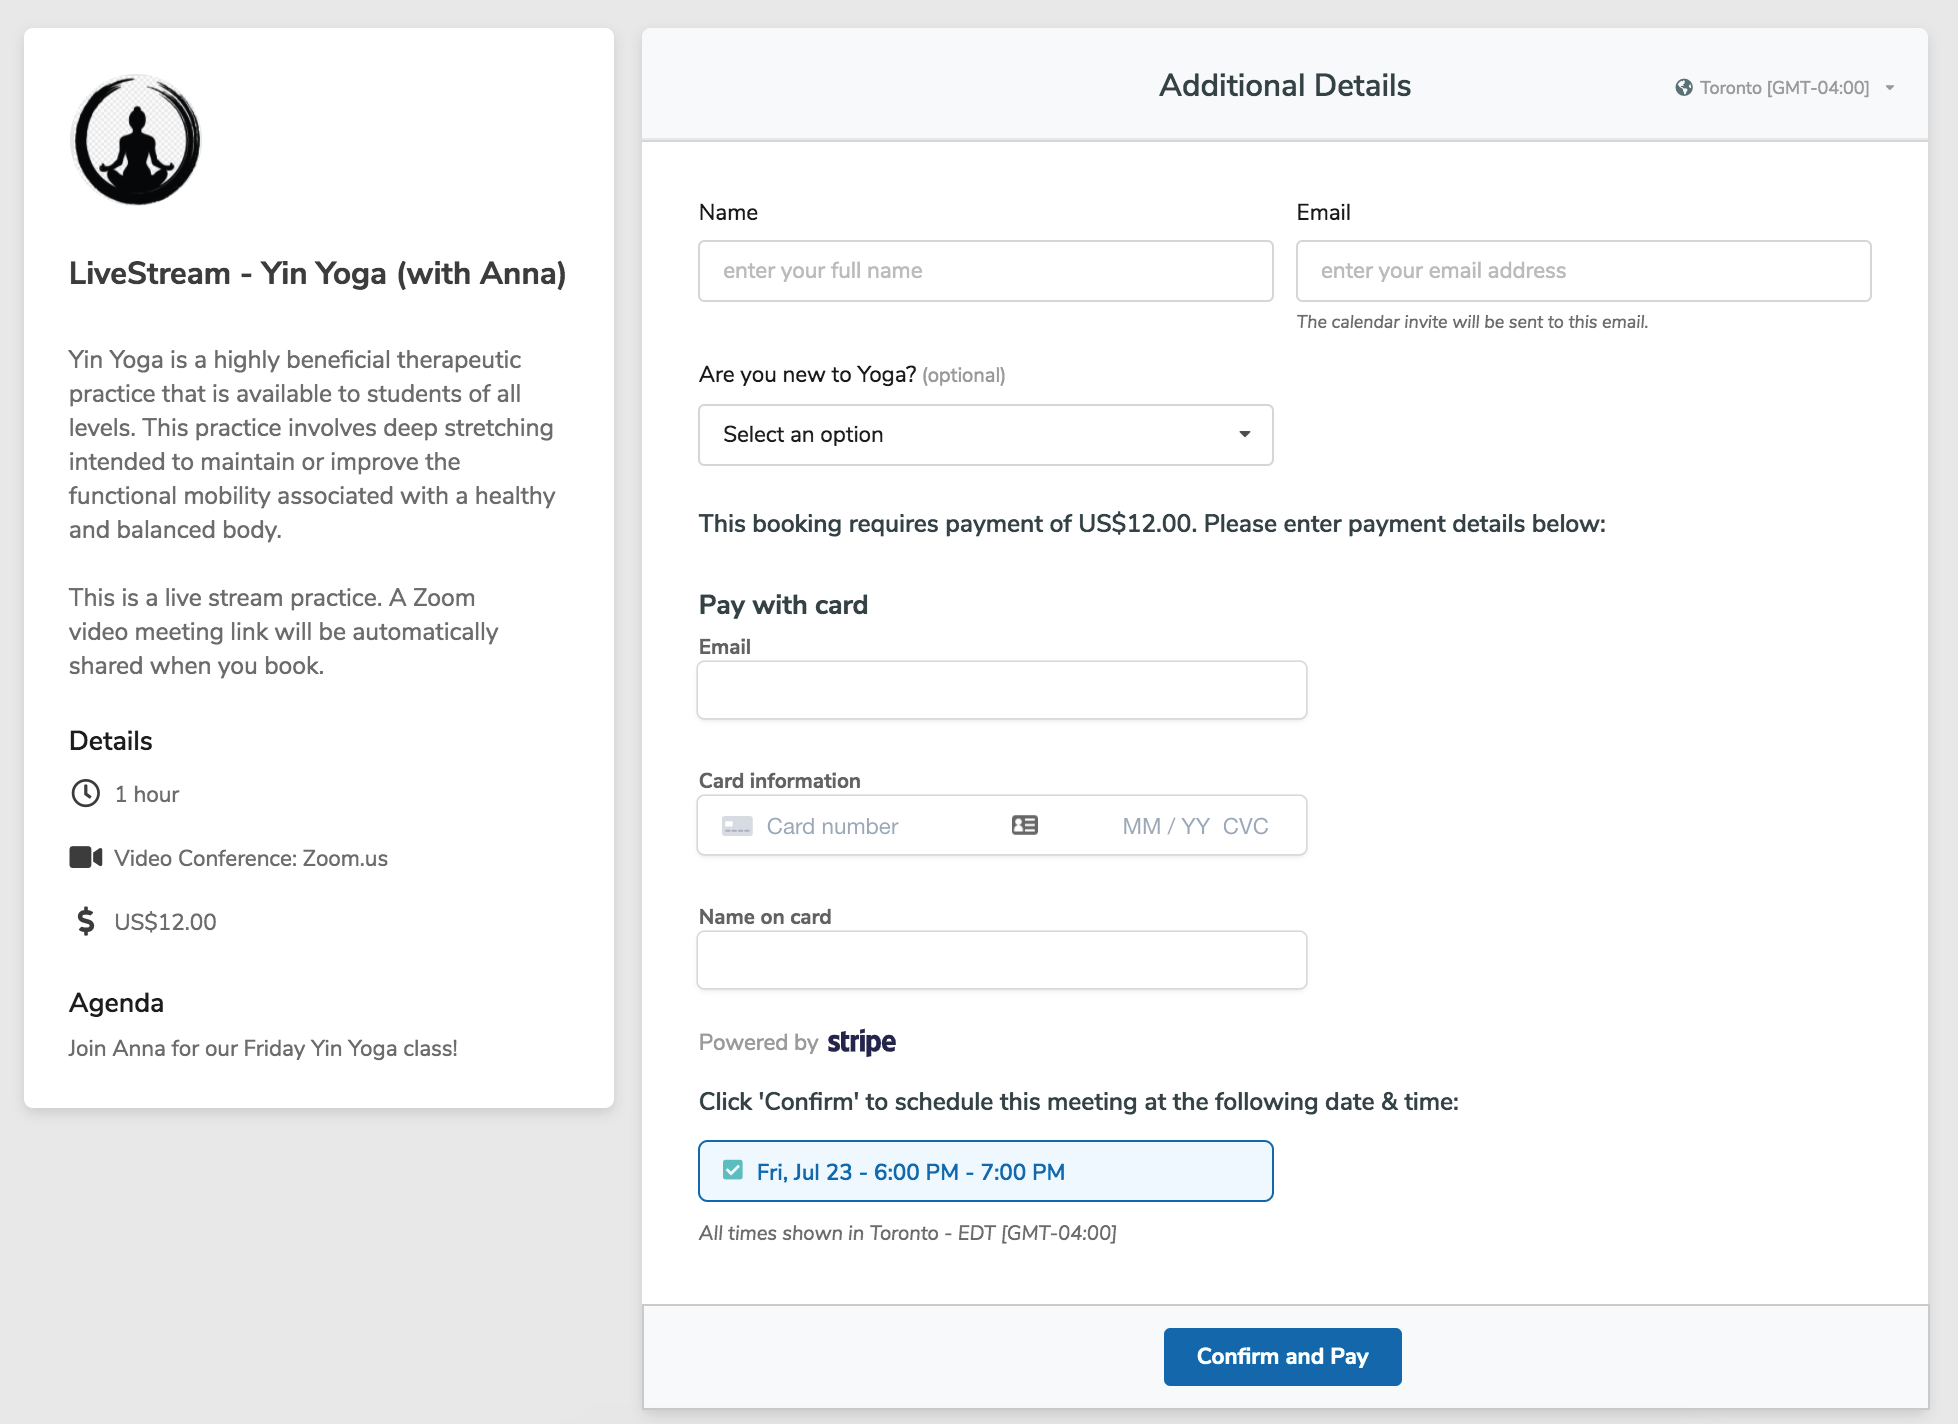This screenshot has width=1958, height=1424.
Task: Click the '1 hour' duration text
Action: [147, 794]
